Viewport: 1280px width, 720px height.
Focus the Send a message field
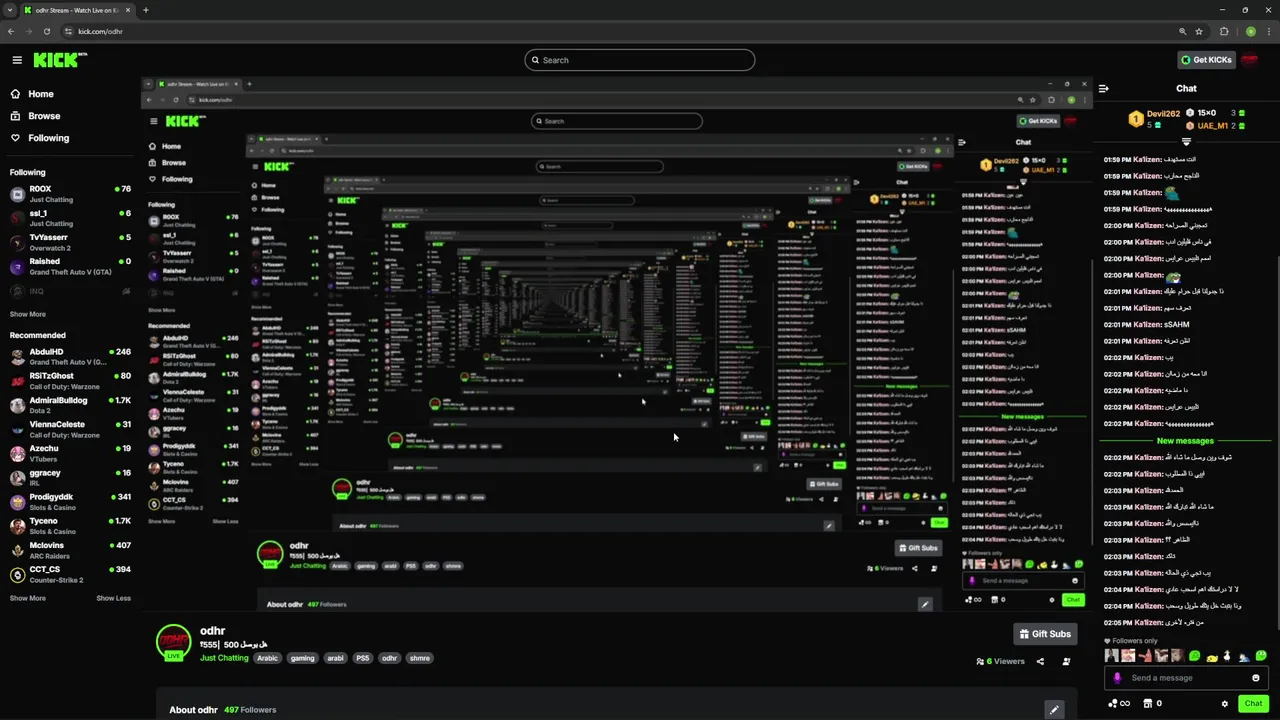1186,678
